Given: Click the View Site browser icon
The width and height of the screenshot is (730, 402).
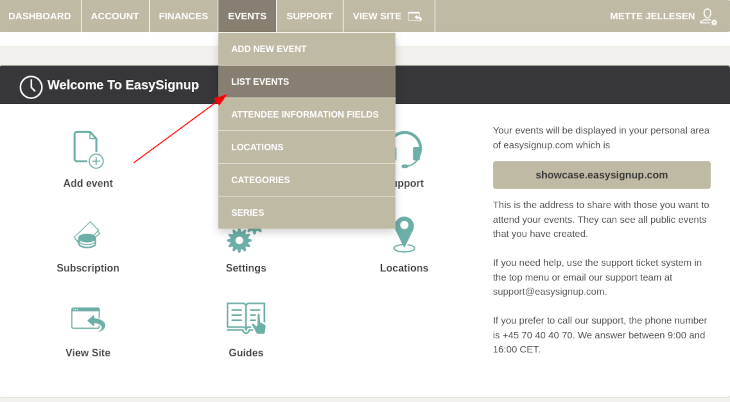Looking at the screenshot, I should pyautogui.click(x=88, y=320).
